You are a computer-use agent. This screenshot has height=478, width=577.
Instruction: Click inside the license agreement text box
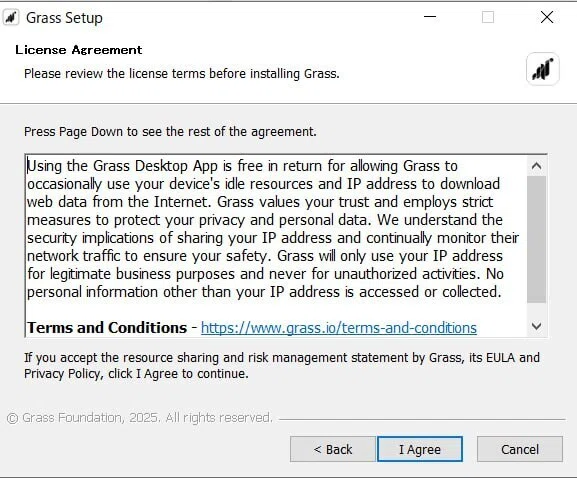point(276,245)
